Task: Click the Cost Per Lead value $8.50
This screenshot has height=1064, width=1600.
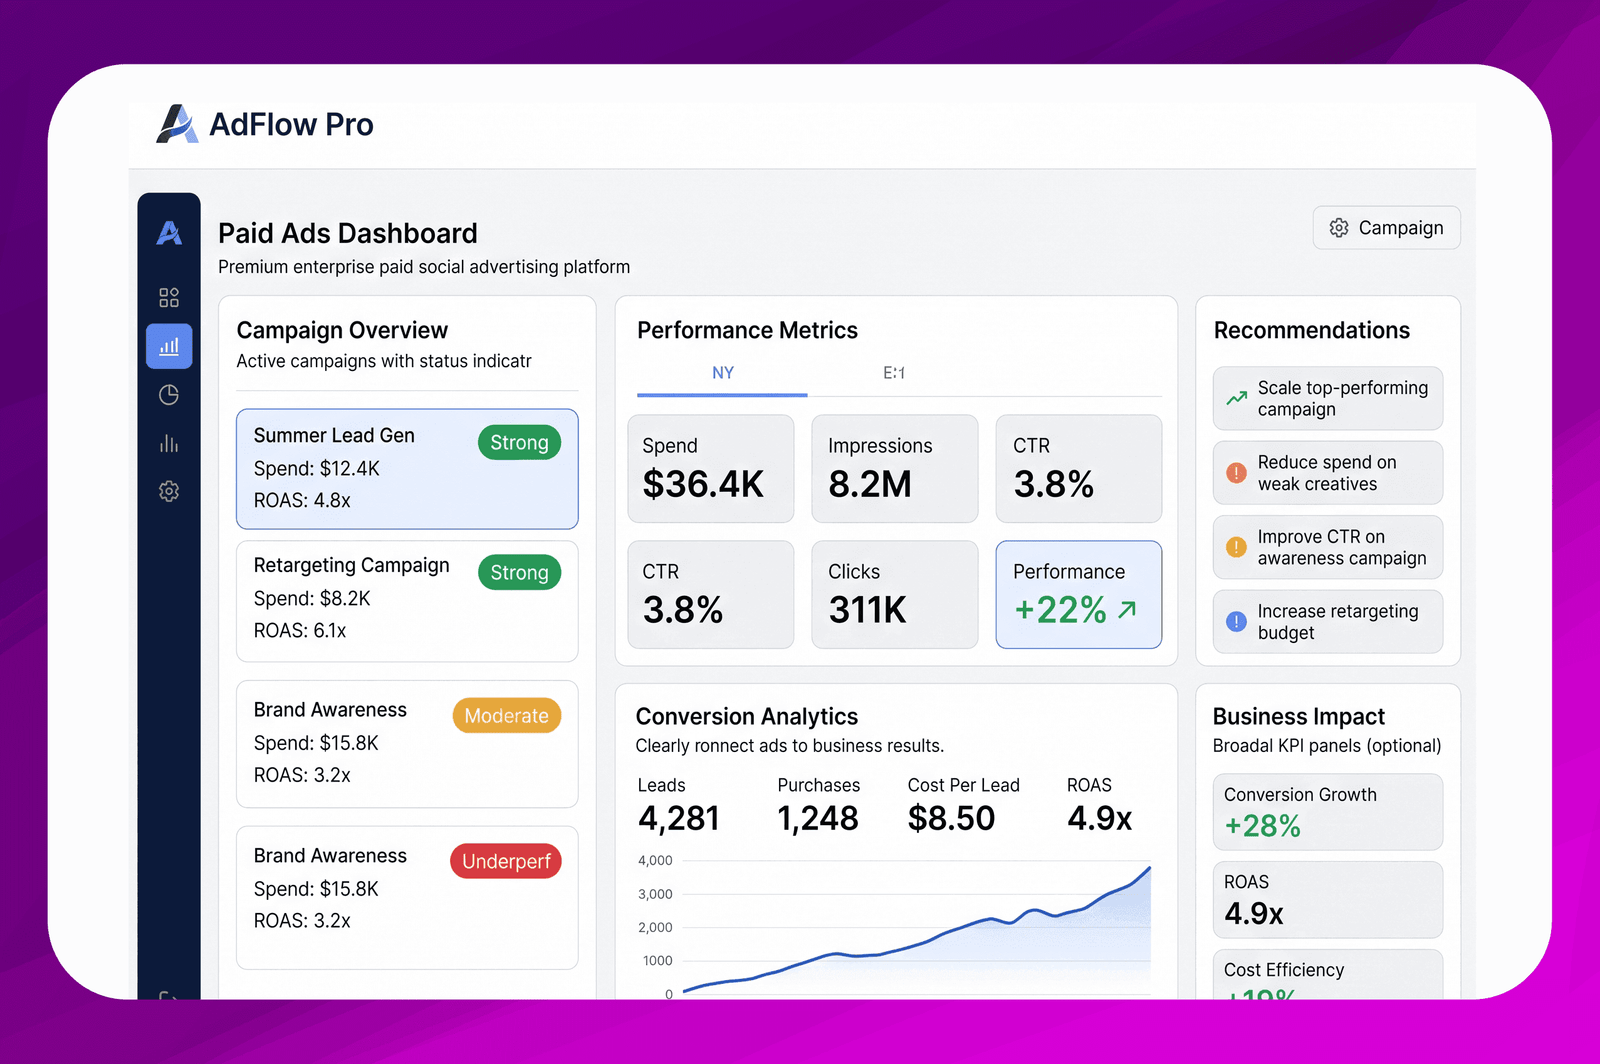Action: 951,818
